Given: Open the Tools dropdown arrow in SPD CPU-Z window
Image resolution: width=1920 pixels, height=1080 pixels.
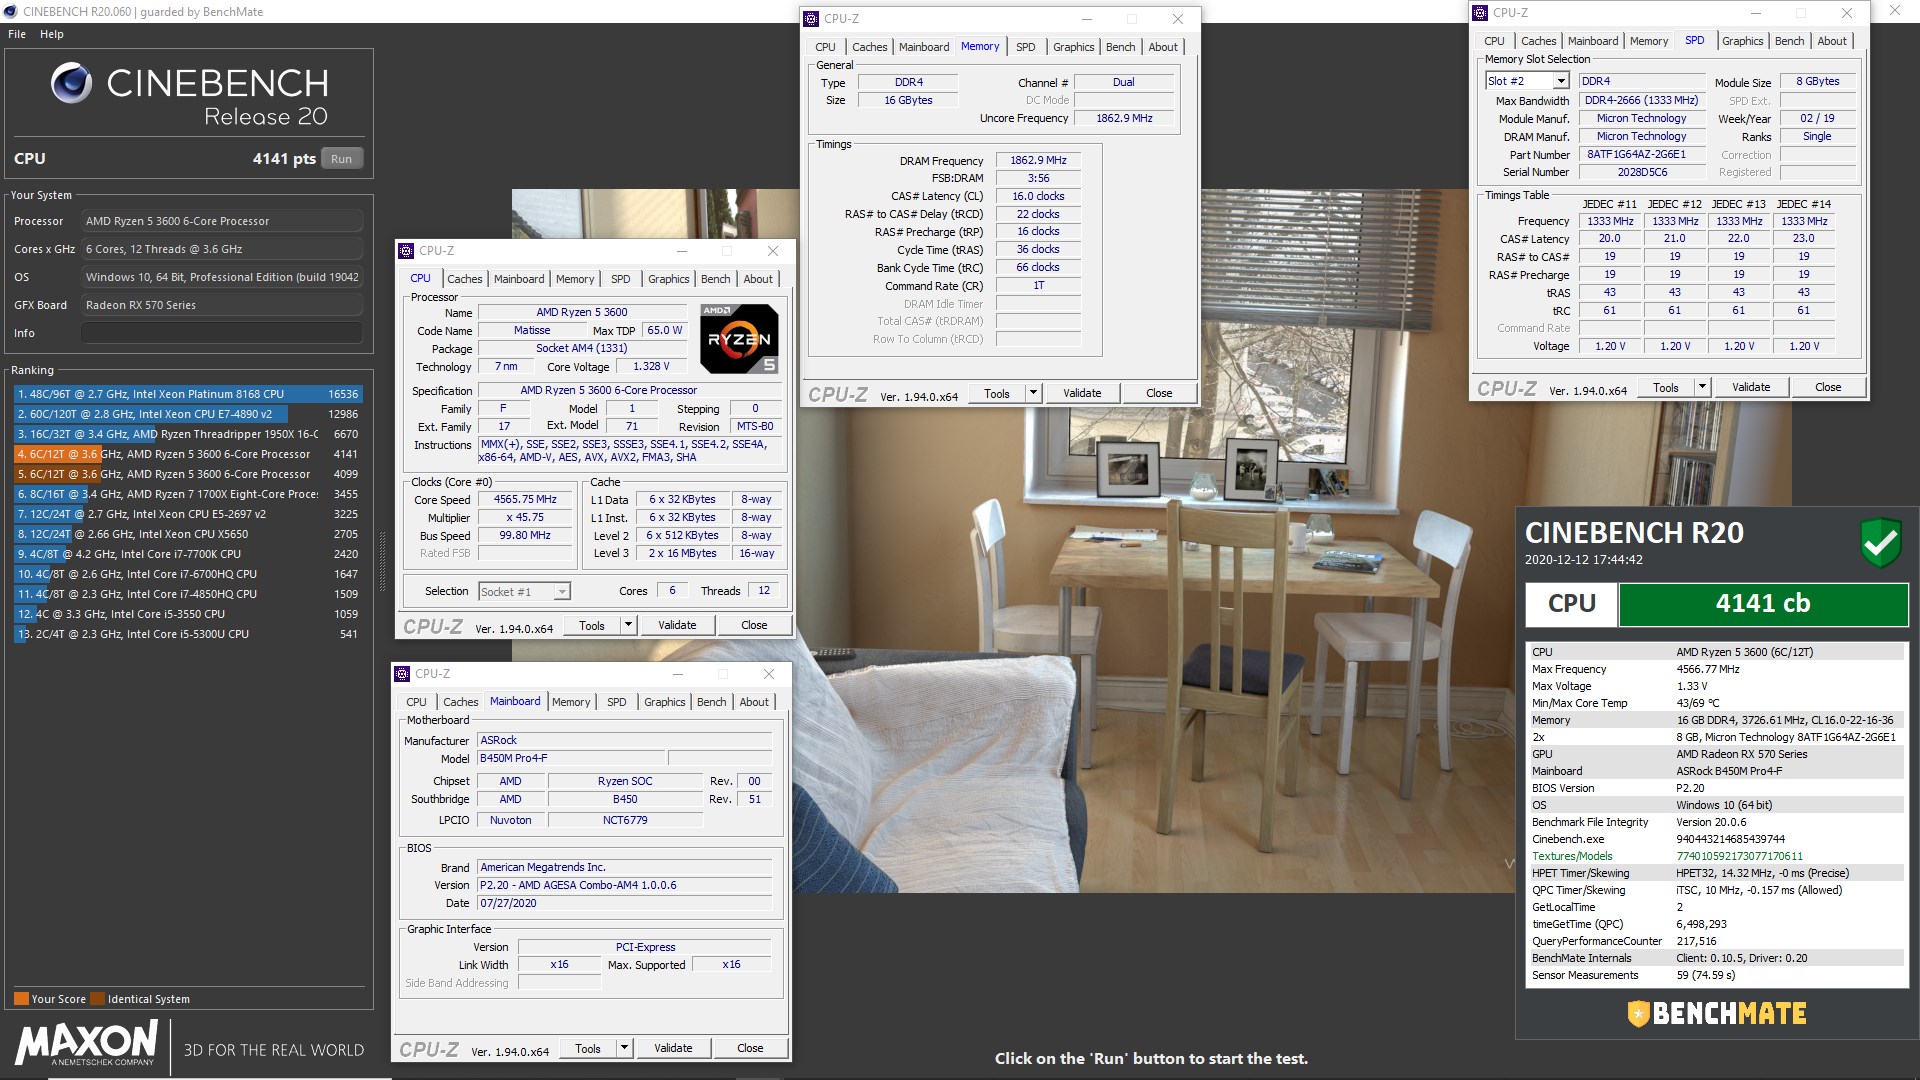Looking at the screenshot, I should click(x=1702, y=387).
